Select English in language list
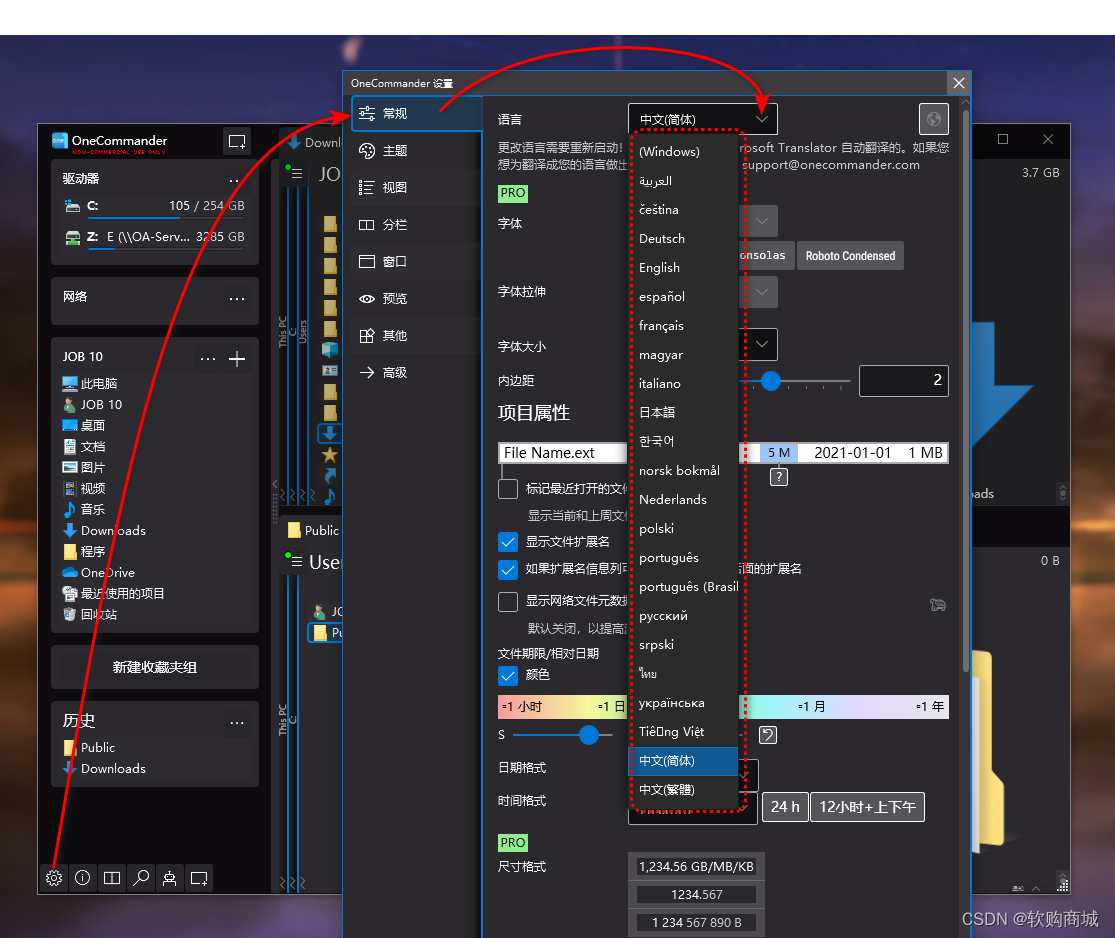 click(683, 267)
